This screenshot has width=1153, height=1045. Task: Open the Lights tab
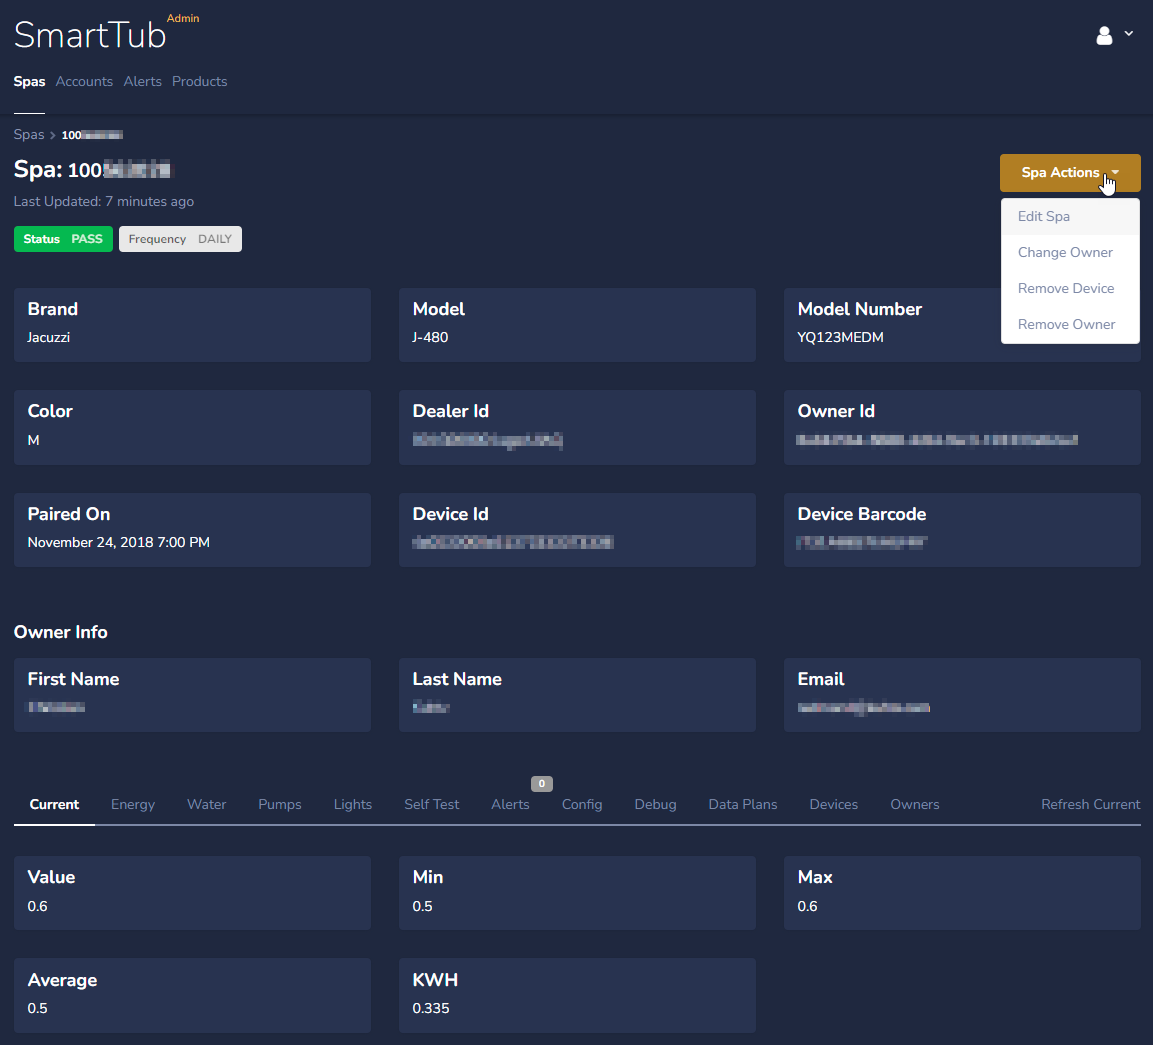[353, 805]
